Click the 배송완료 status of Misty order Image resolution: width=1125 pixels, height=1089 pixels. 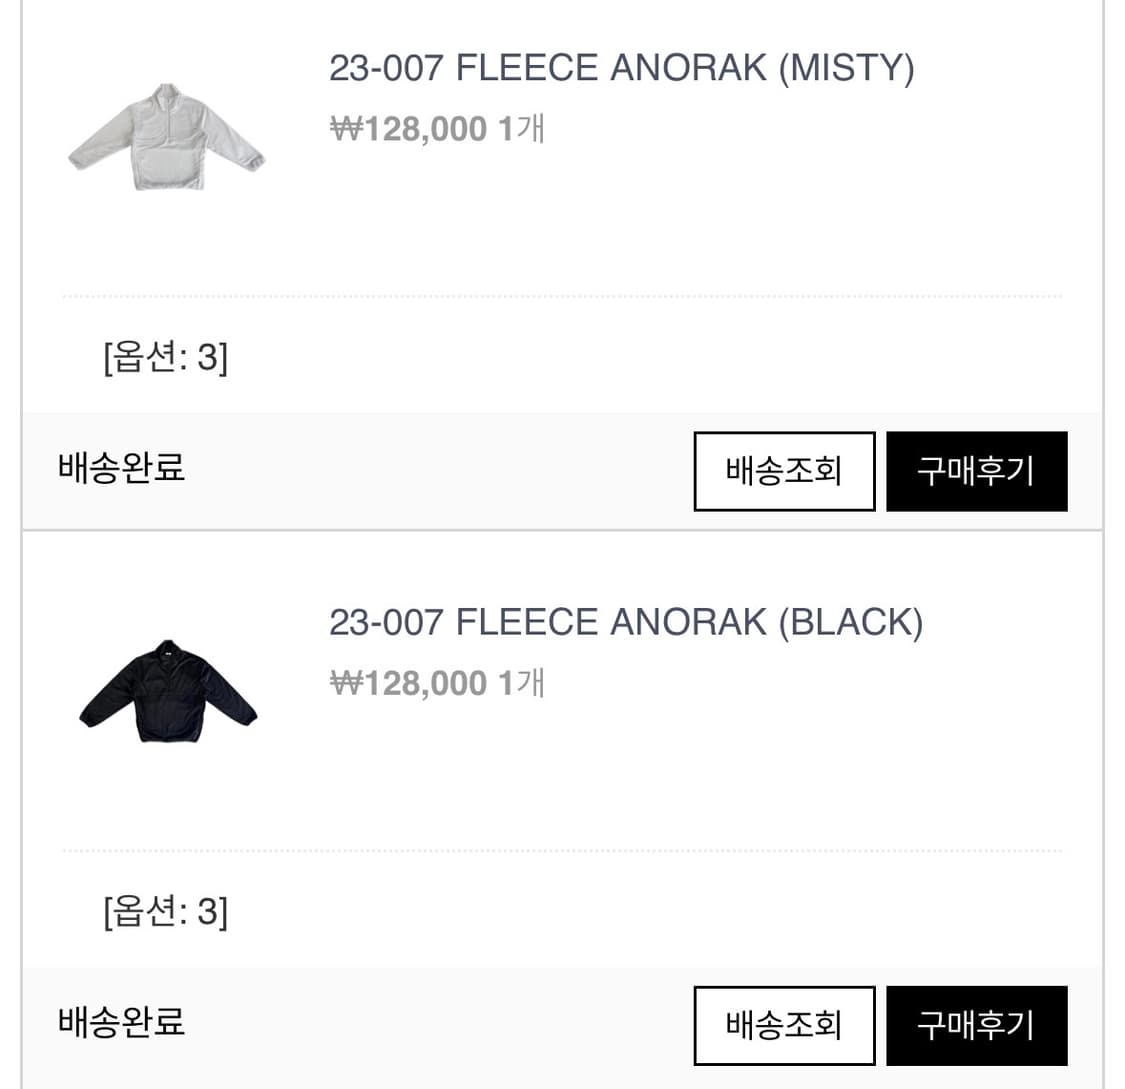[121, 467]
